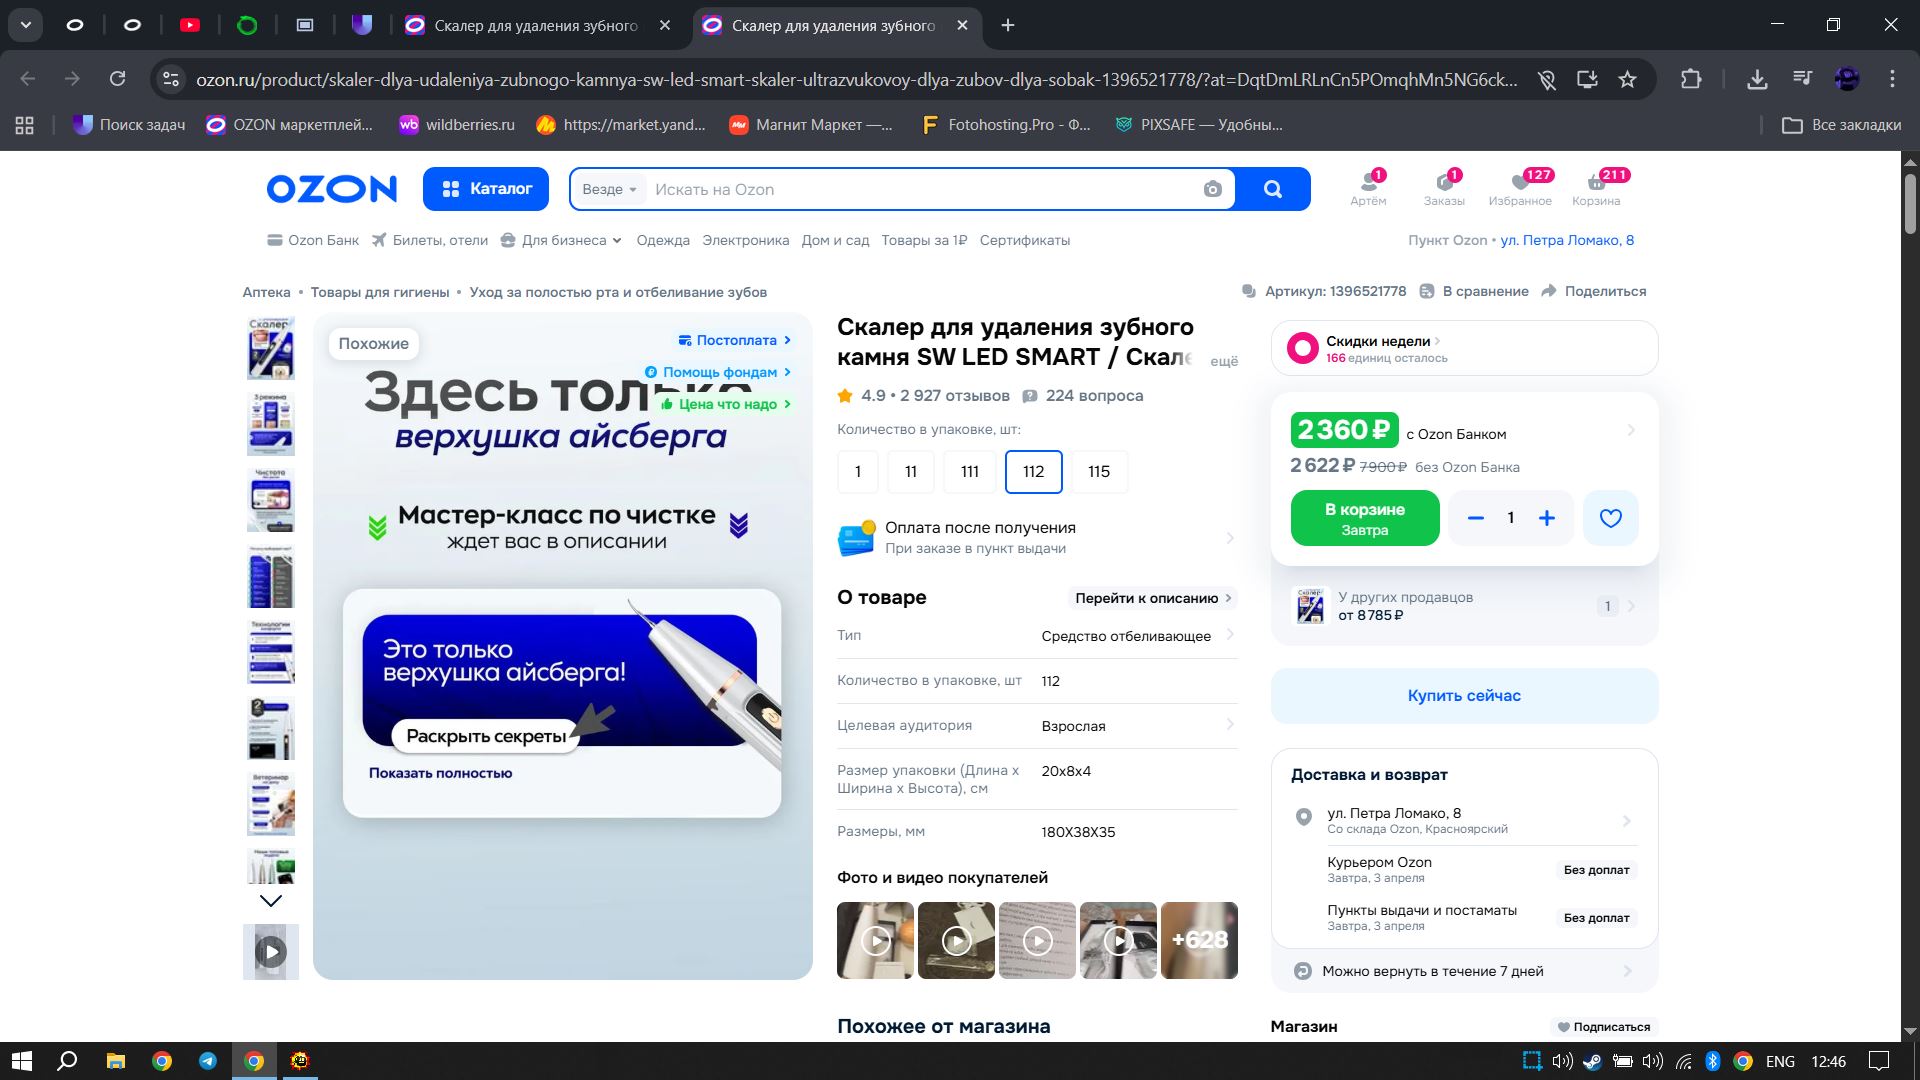Select package quantity option 11

point(910,471)
